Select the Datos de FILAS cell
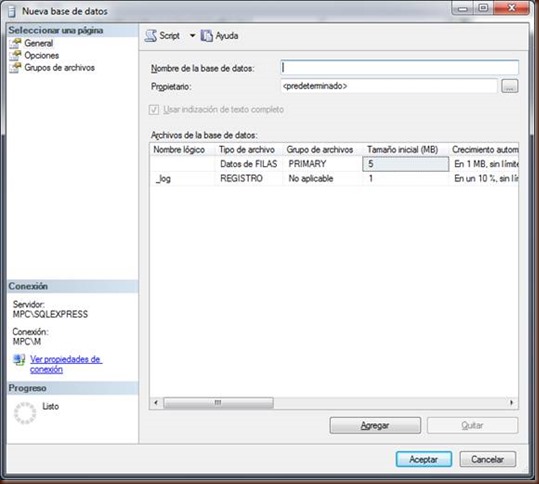Viewport: 539px width, 484px height. [249, 164]
